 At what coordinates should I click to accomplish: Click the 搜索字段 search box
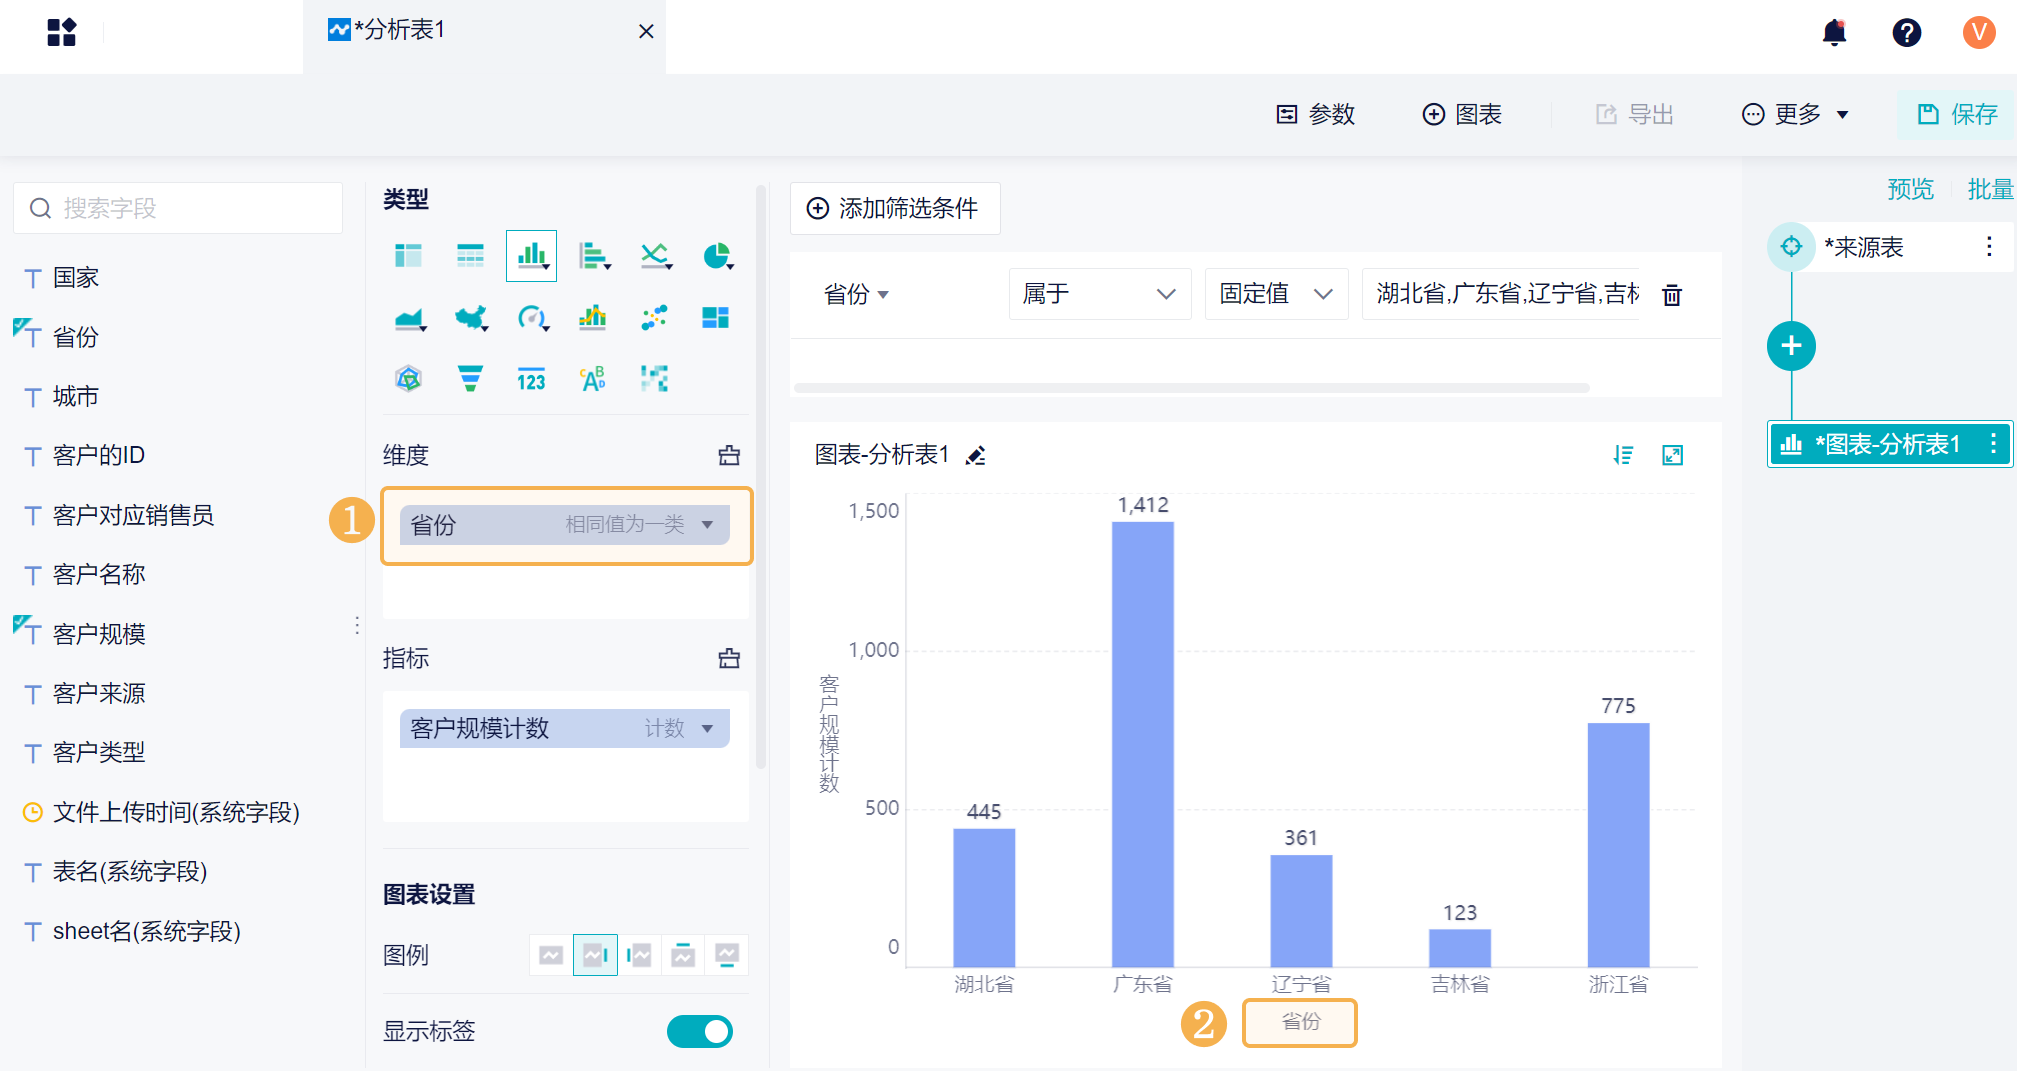coord(178,208)
